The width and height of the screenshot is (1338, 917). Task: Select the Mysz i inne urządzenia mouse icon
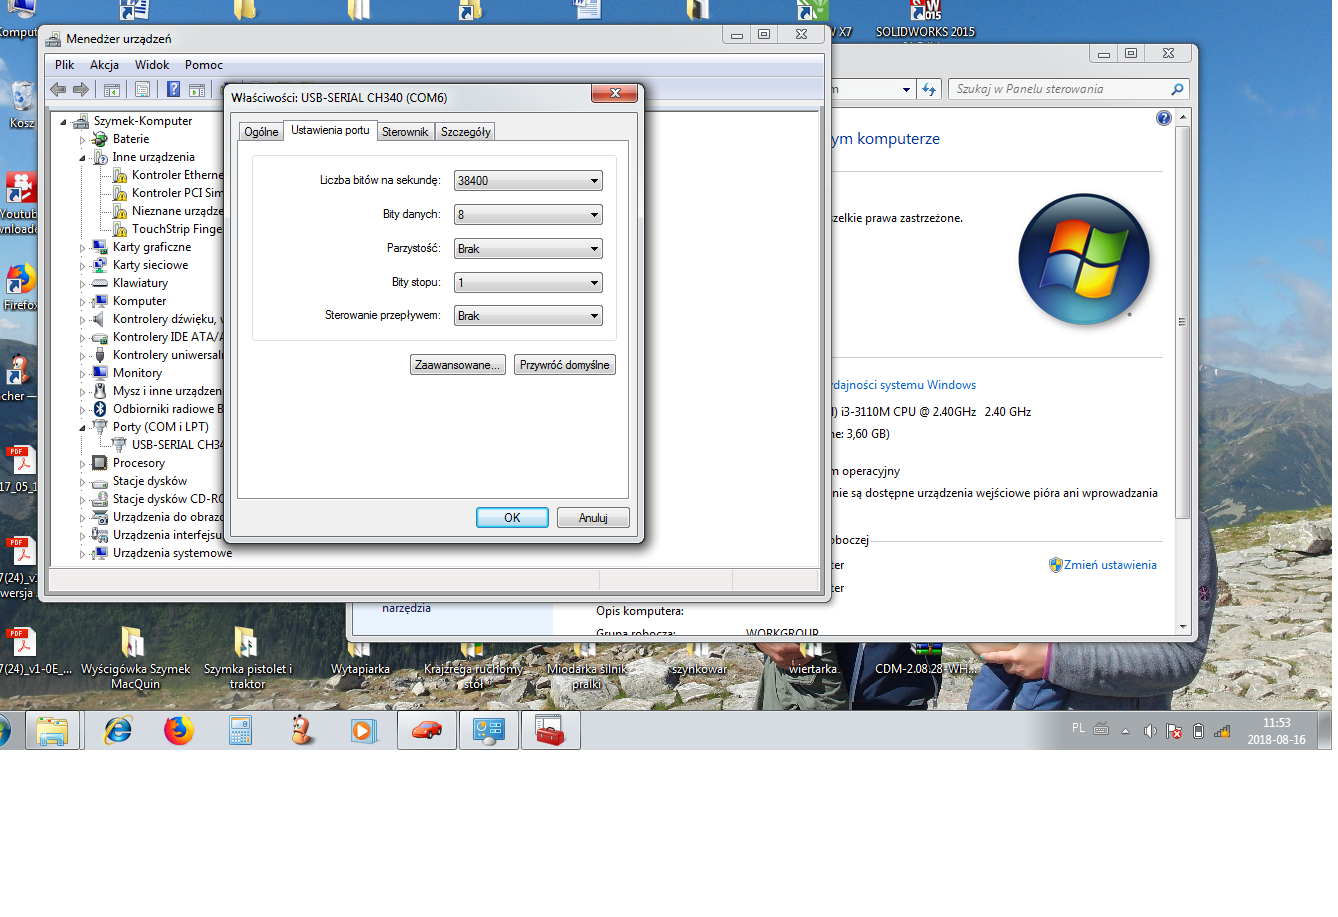(100, 391)
